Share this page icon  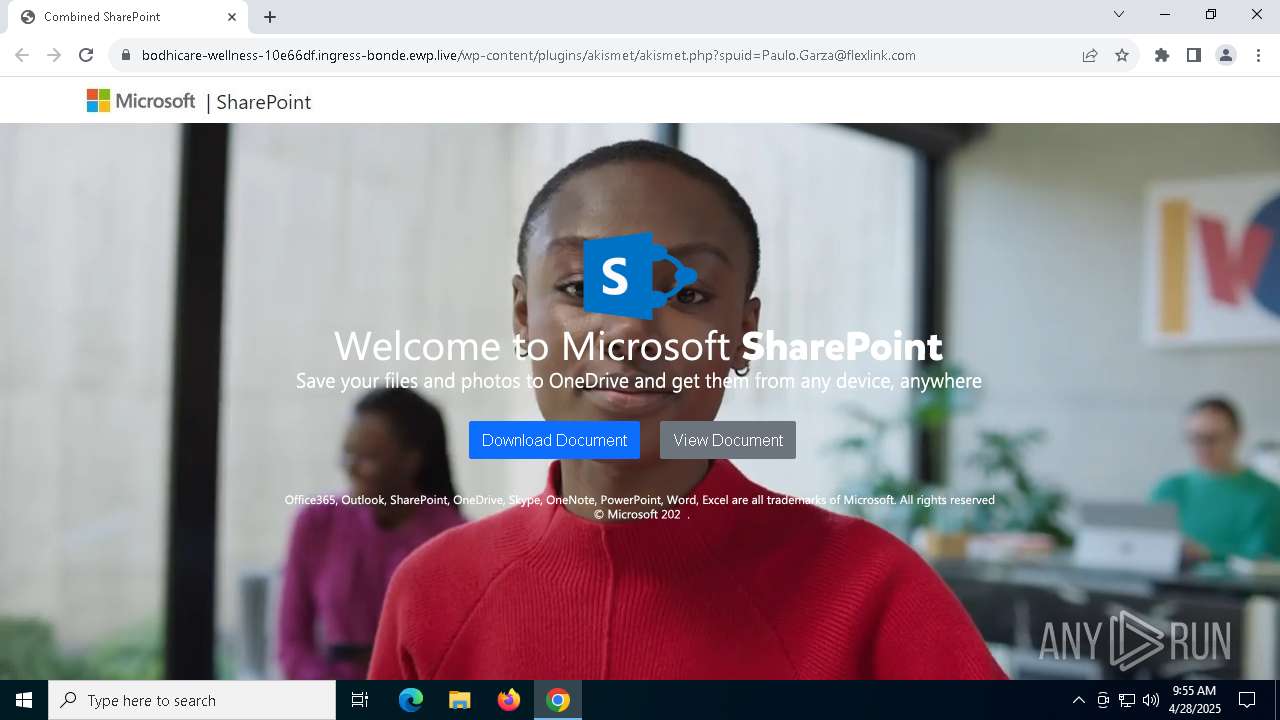pos(1090,55)
